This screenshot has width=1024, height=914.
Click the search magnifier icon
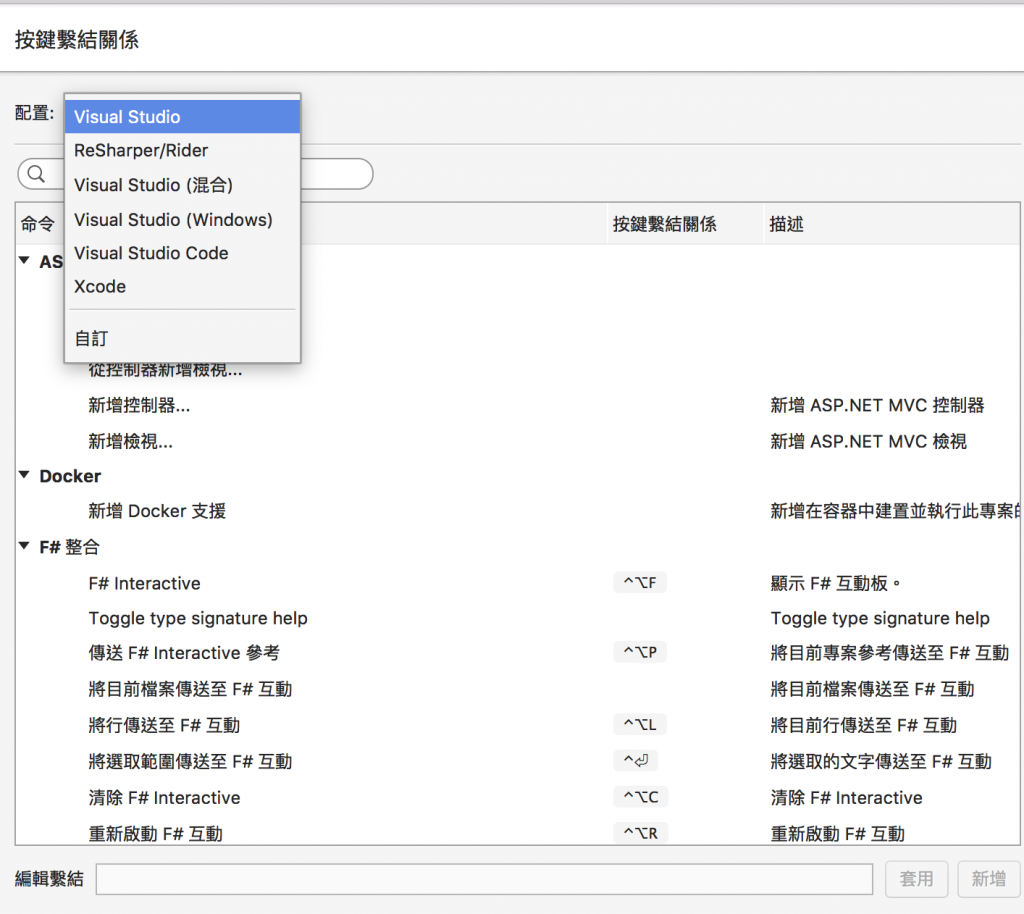[36, 174]
